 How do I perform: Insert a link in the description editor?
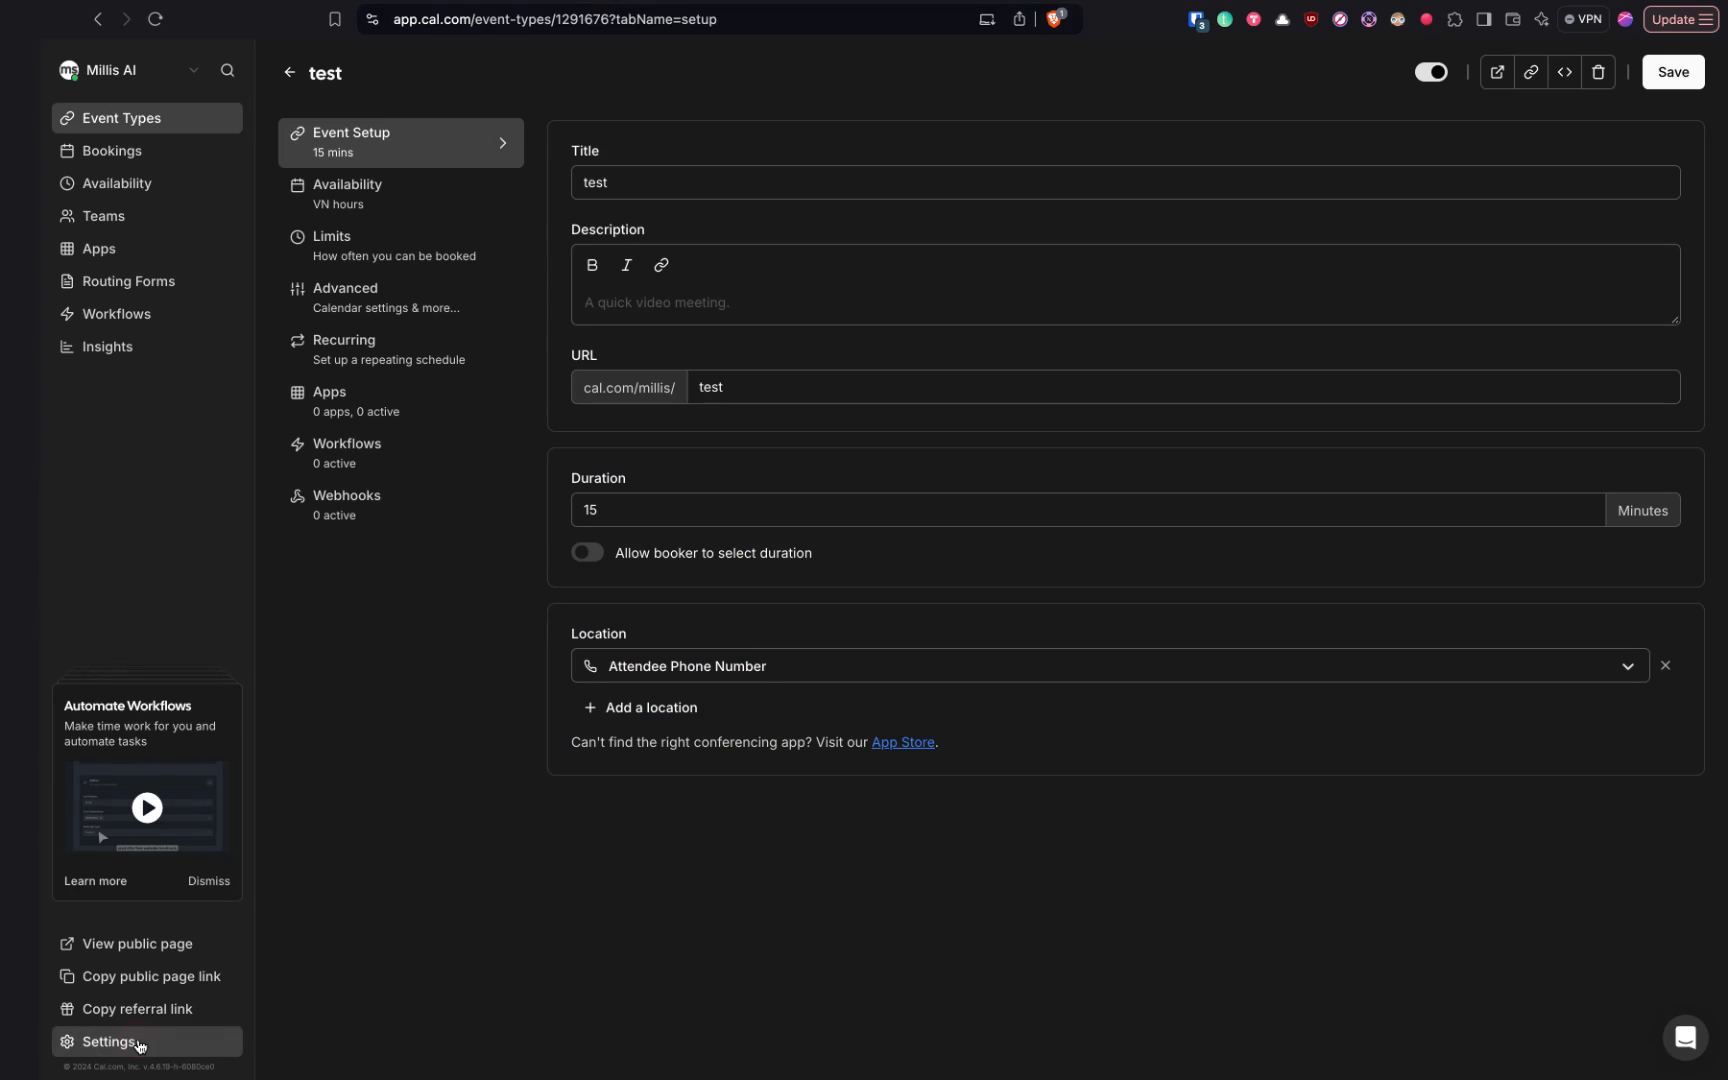coord(660,265)
